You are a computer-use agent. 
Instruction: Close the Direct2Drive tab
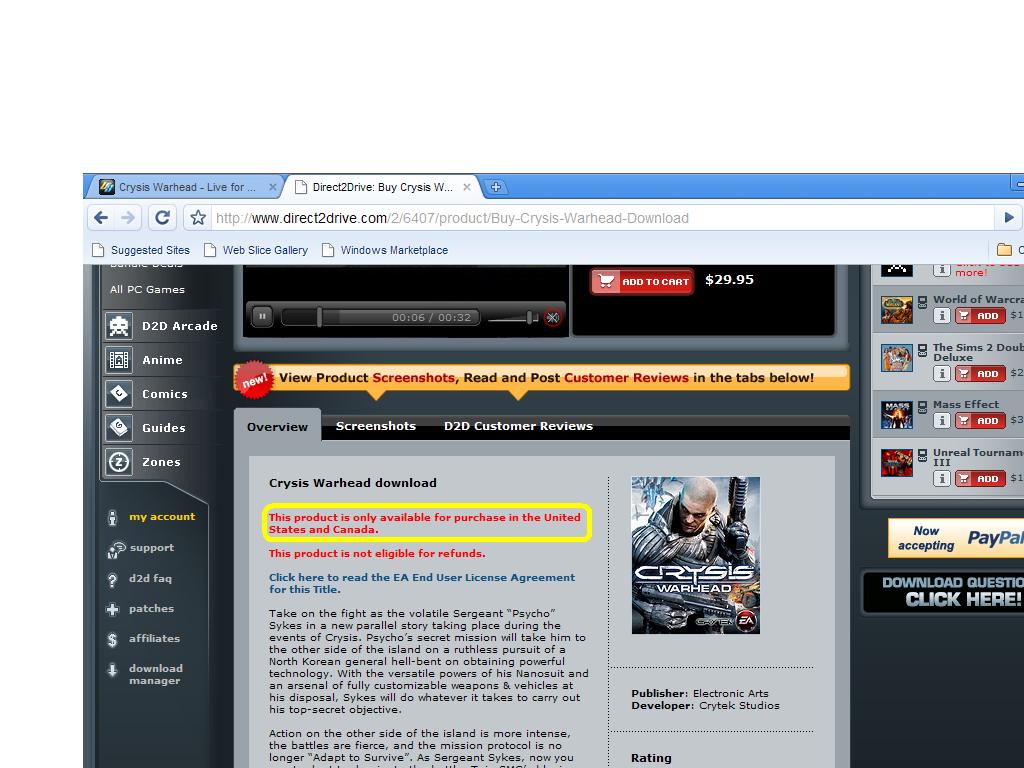(x=467, y=187)
